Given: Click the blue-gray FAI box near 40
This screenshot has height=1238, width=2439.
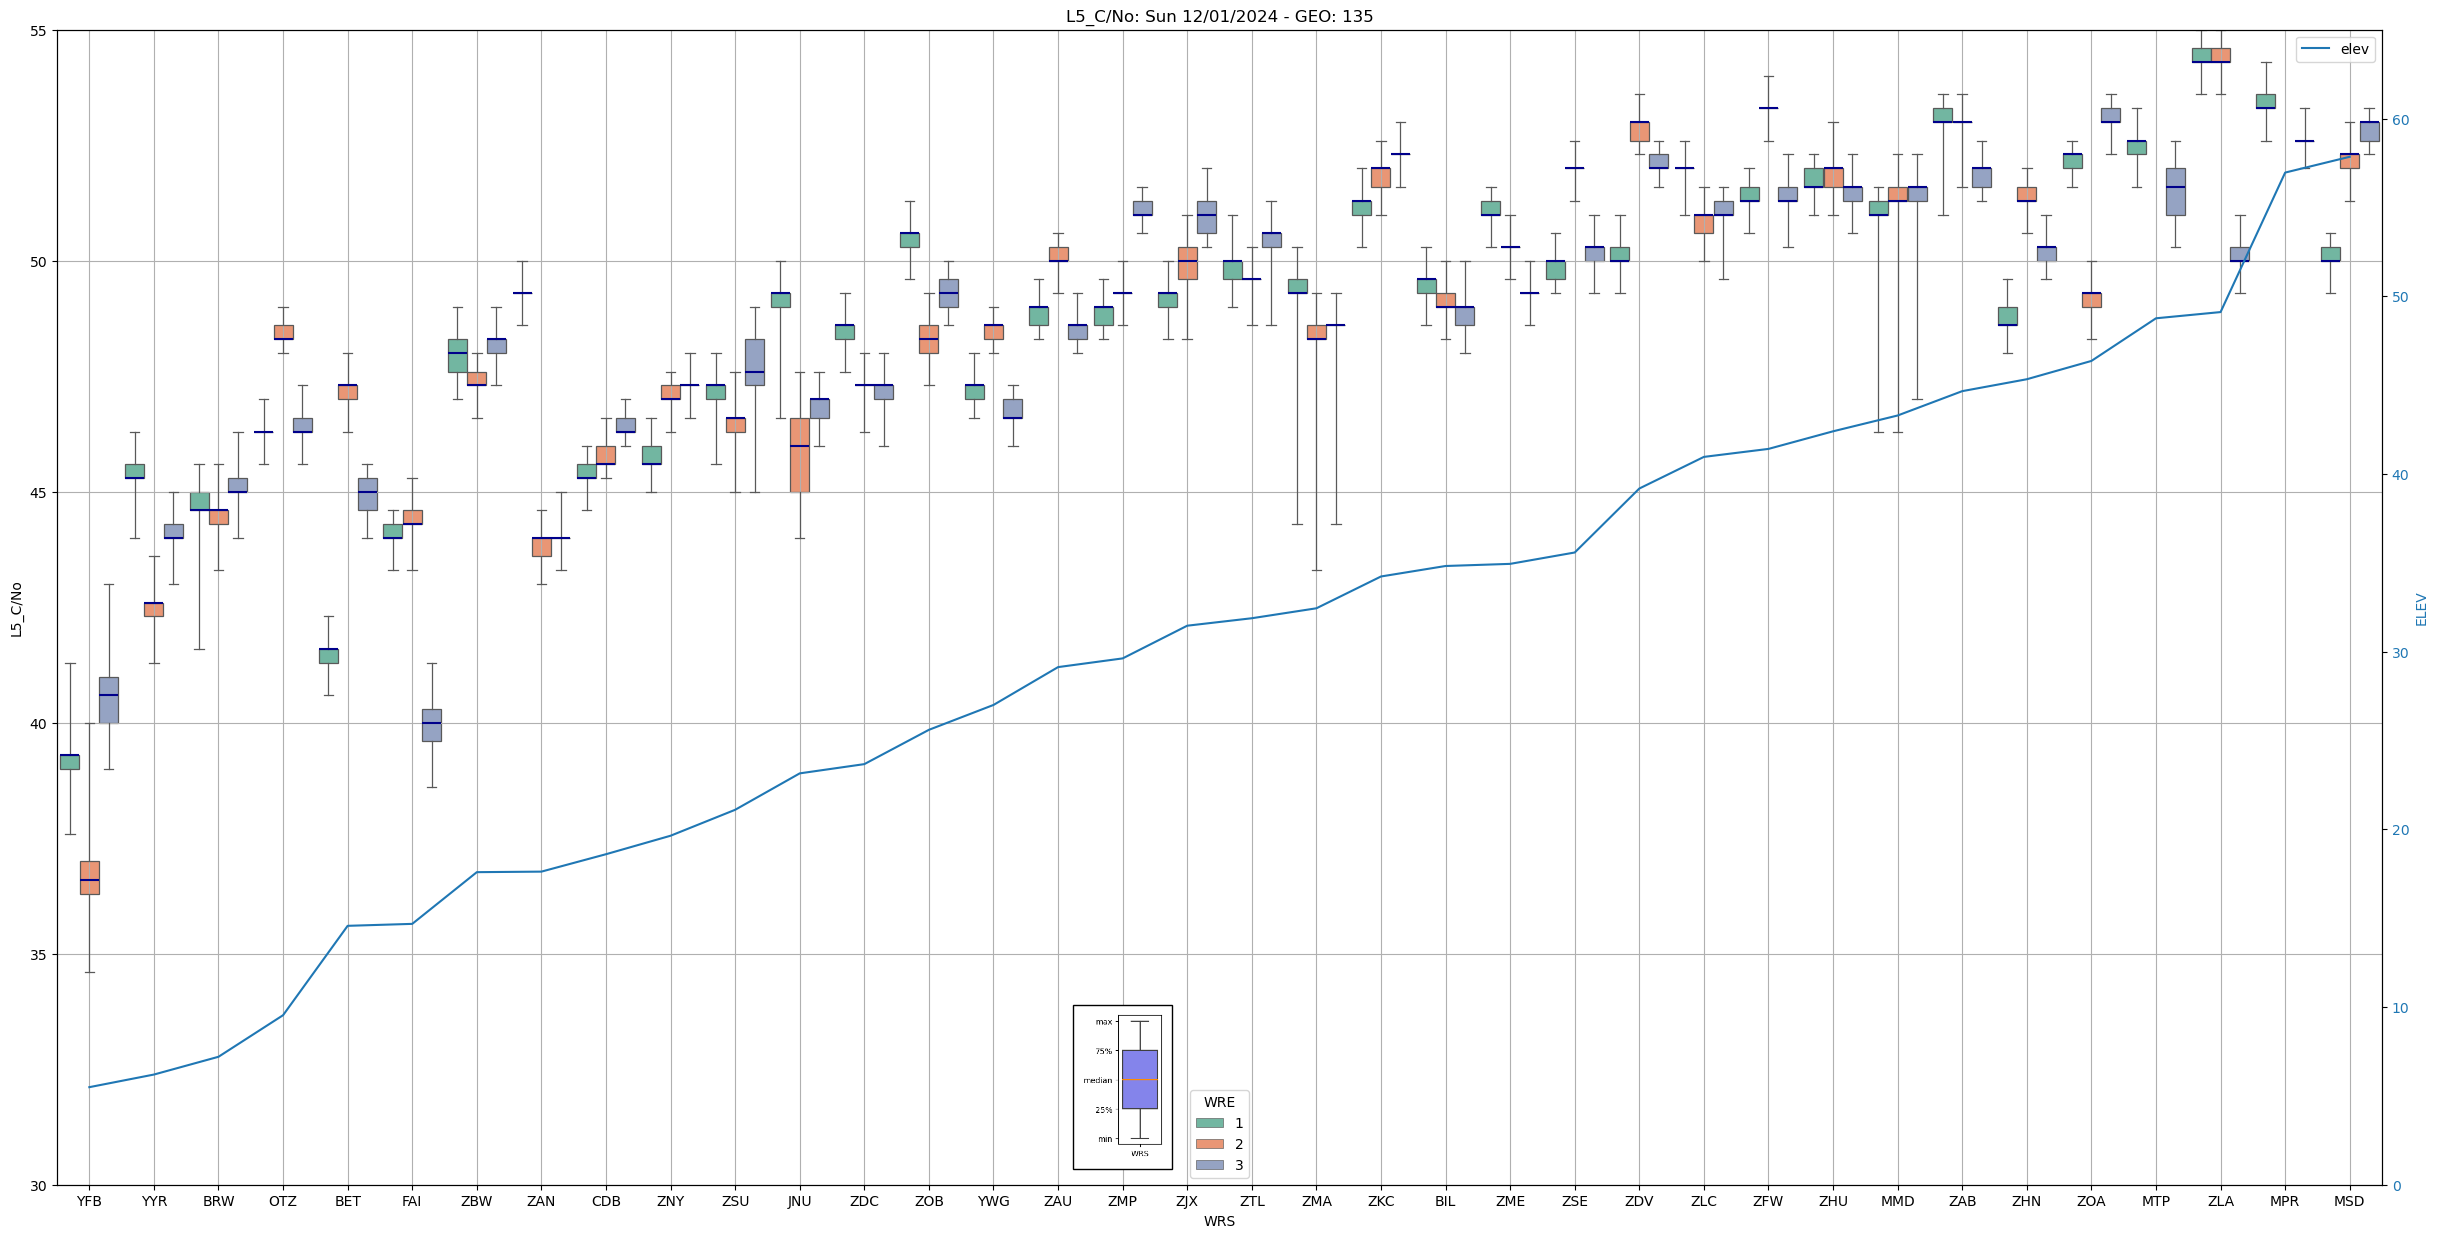Looking at the screenshot, I should click(x=431, y=725).
